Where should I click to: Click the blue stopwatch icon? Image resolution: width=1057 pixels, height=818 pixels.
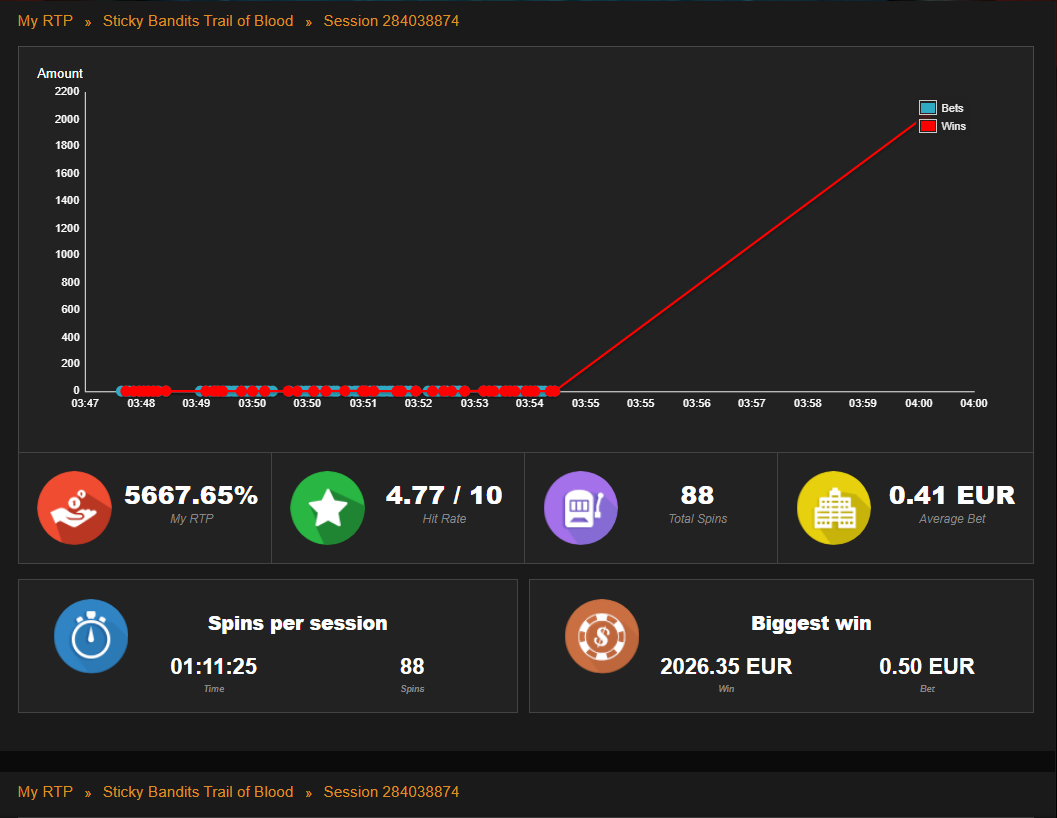tap(91, 636)
